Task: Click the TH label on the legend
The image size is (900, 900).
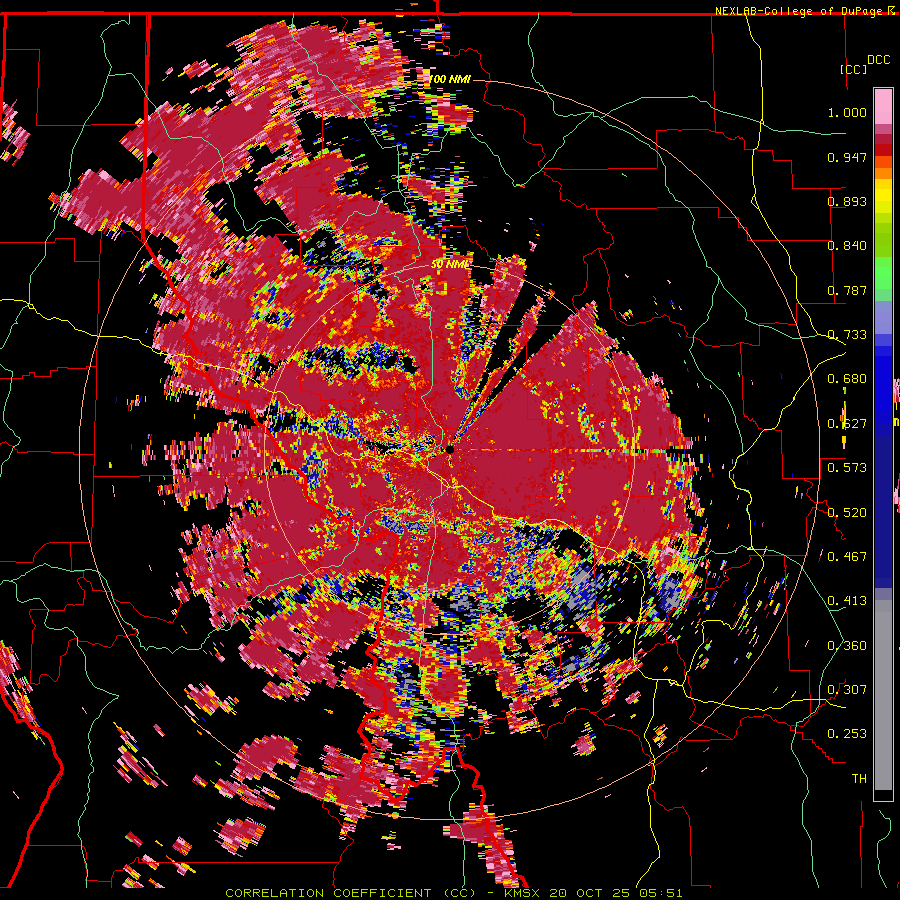Action: click(859, 778)
